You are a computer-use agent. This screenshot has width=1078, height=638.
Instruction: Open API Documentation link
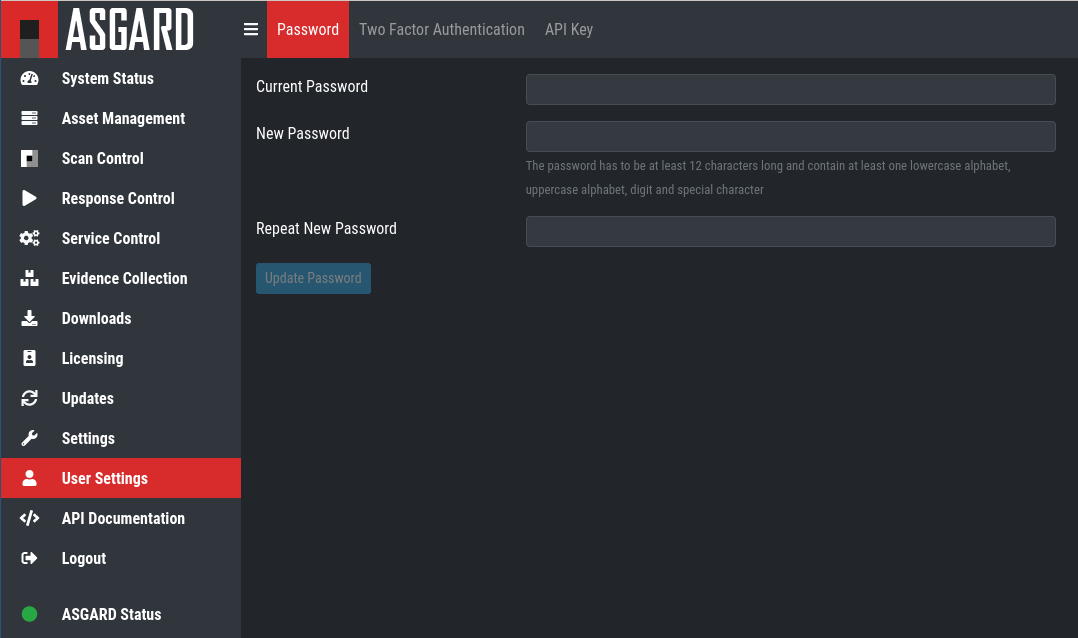click(x=123, y=518)
